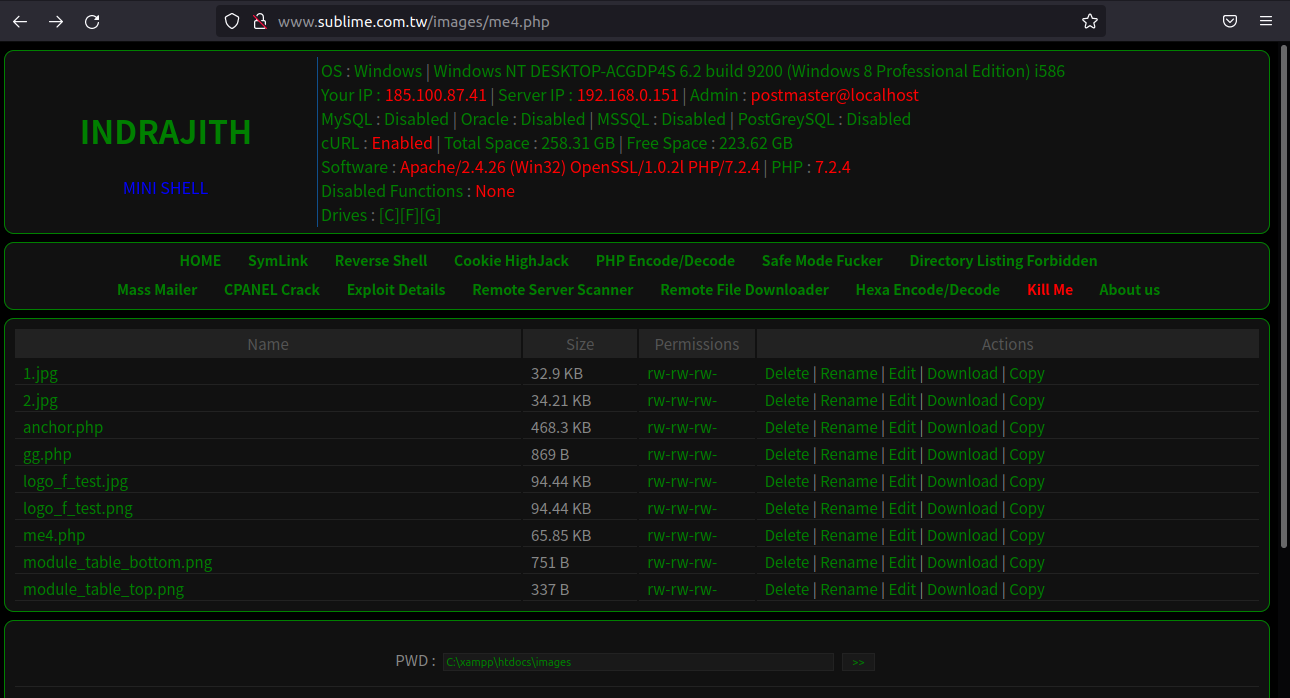1290x698 pixels.
Task: Reload the page with refresh icon
Action: [92, 21]
